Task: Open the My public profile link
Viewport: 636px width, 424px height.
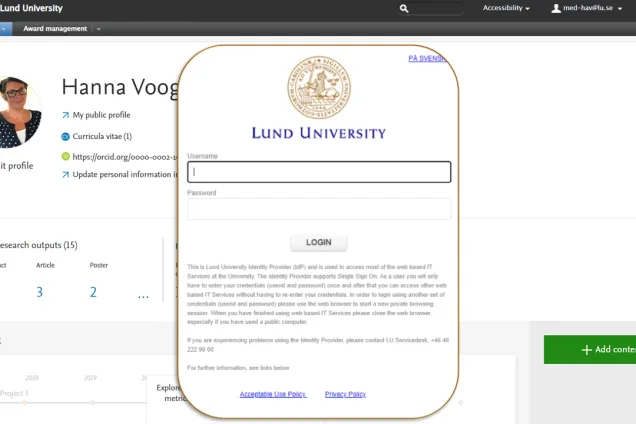Action: pyautogui.click(x=101, y=115)
